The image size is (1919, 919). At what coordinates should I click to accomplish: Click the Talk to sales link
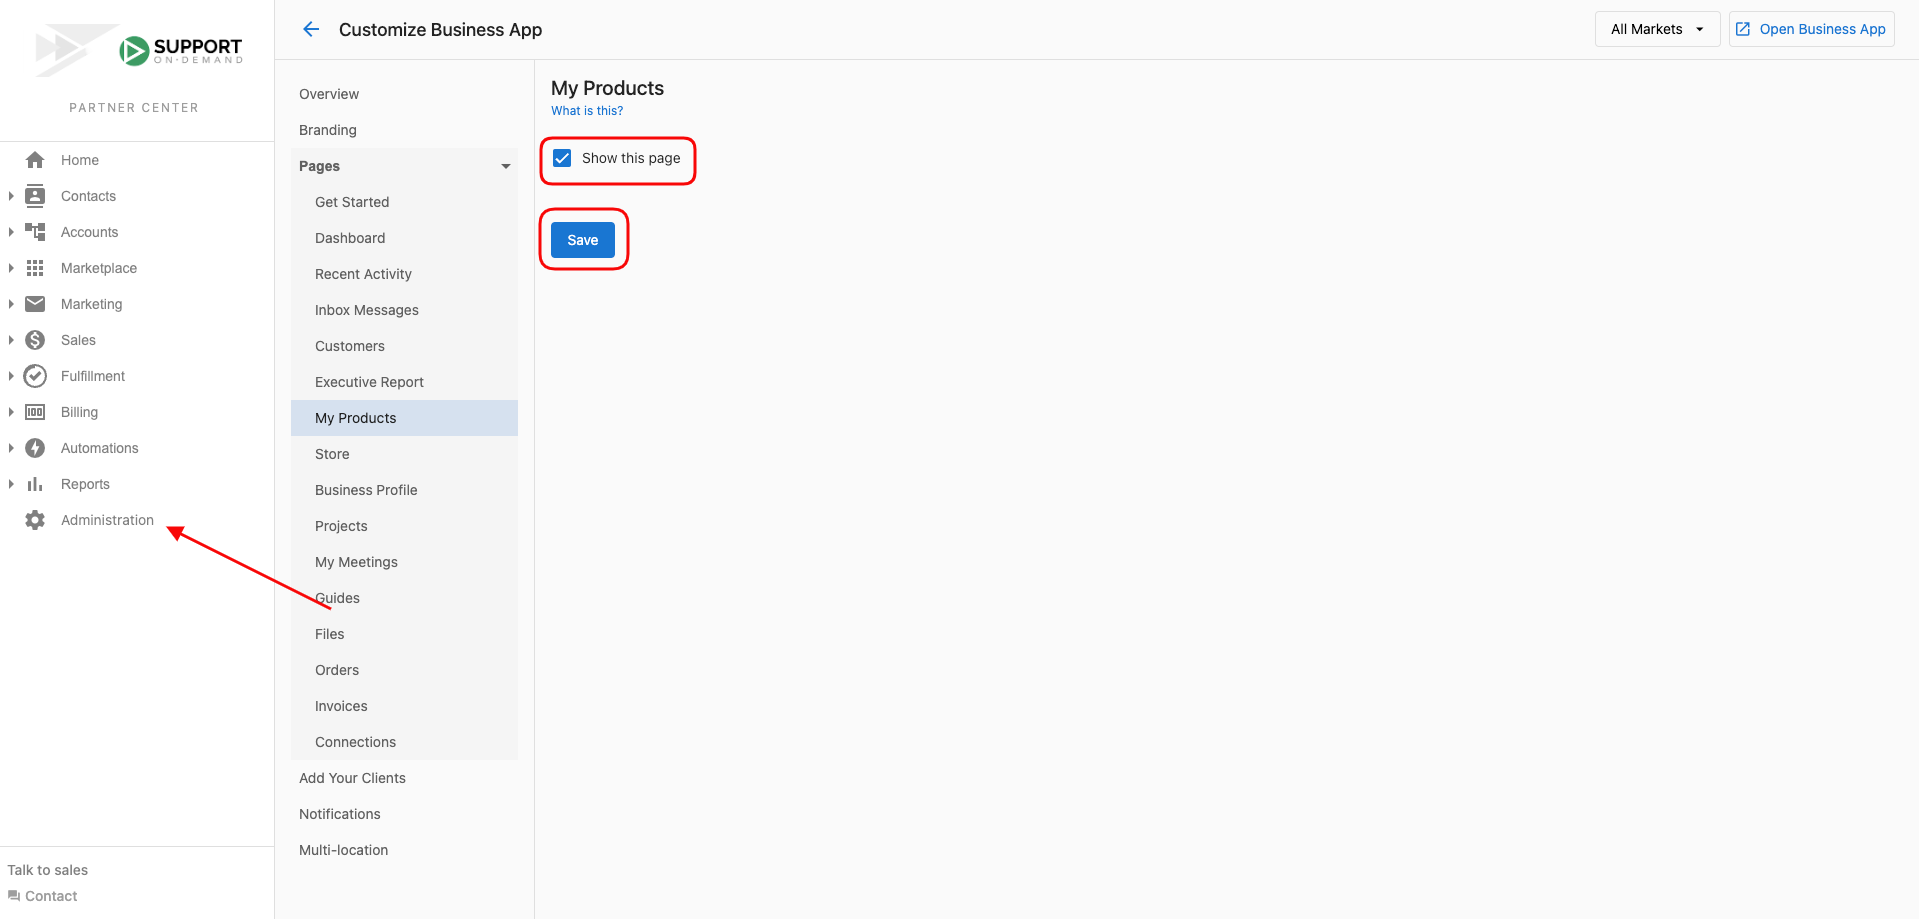click(x=48, y=870)
